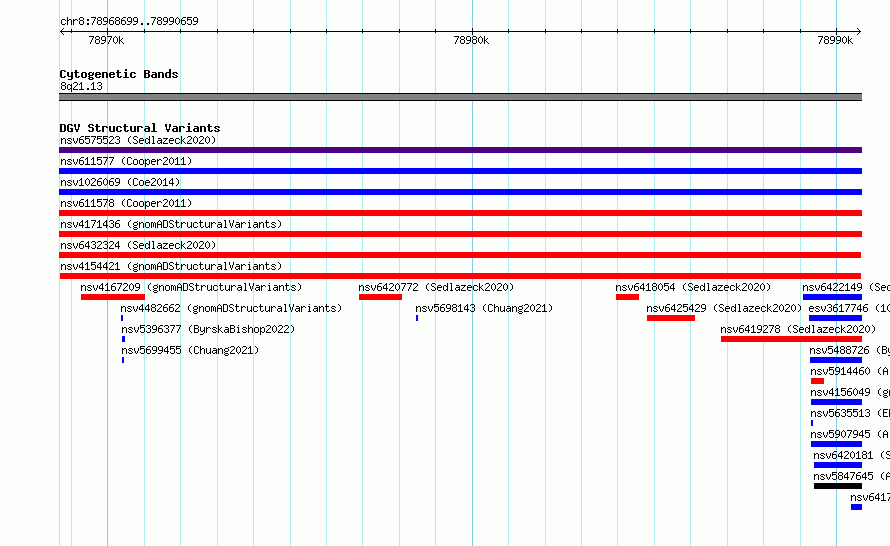Click the small red nsv5914460 bar
This screenshot has height=546, width=890.
(x=817, y=381)
